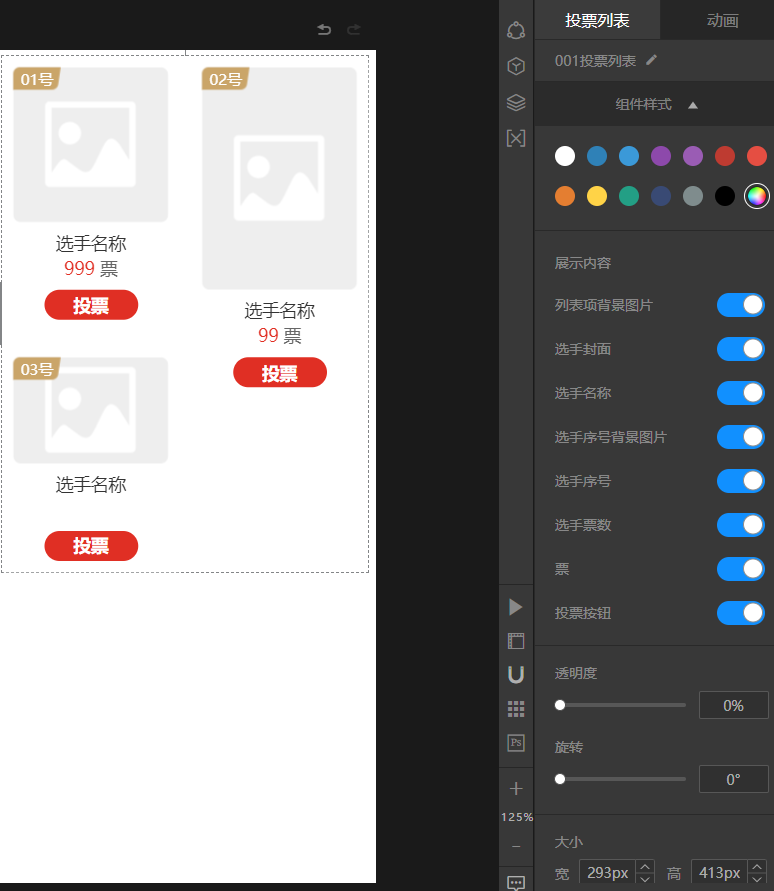This screenshot has width=774, height=891.
Task: Toggle 选手封面 switch
Action: click(740, 349)
